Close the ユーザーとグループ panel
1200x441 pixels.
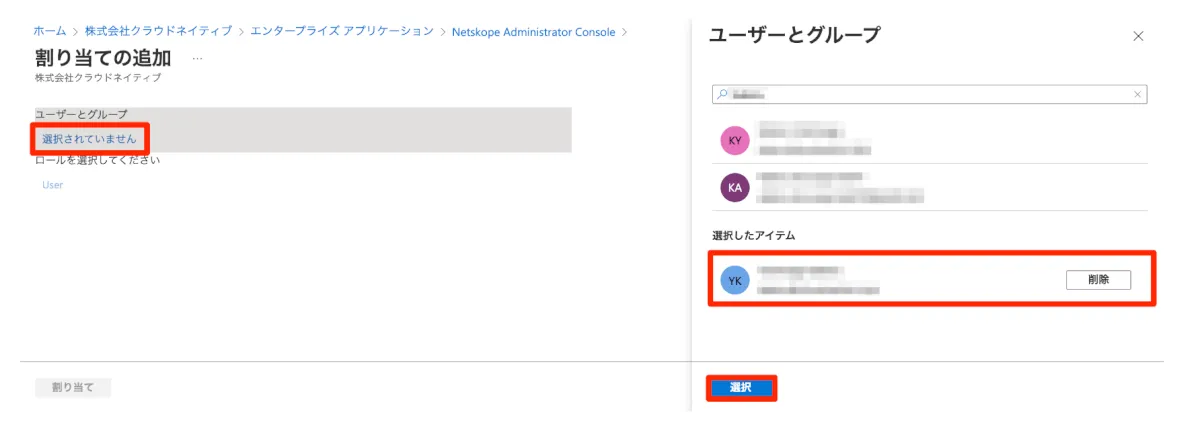point(1138,36)
